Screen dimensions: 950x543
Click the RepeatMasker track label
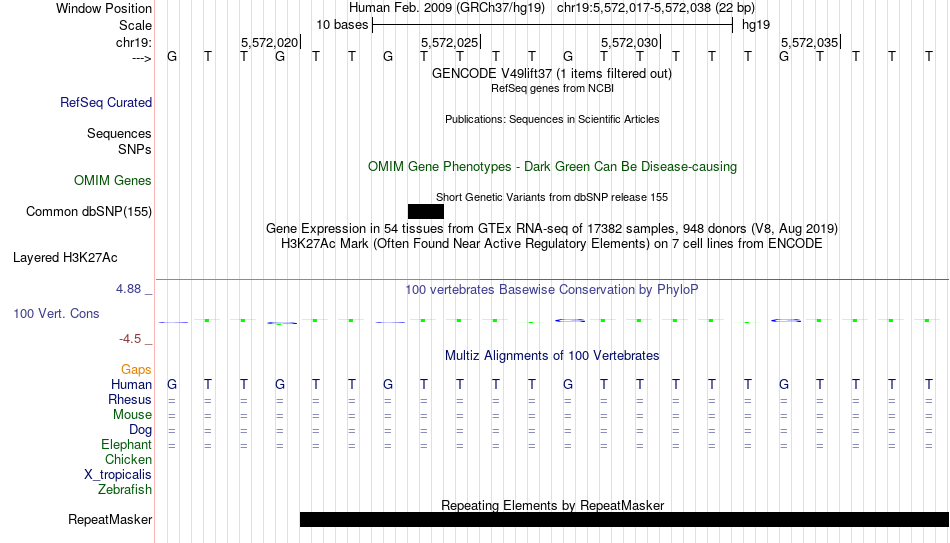[x=110, y=519]
